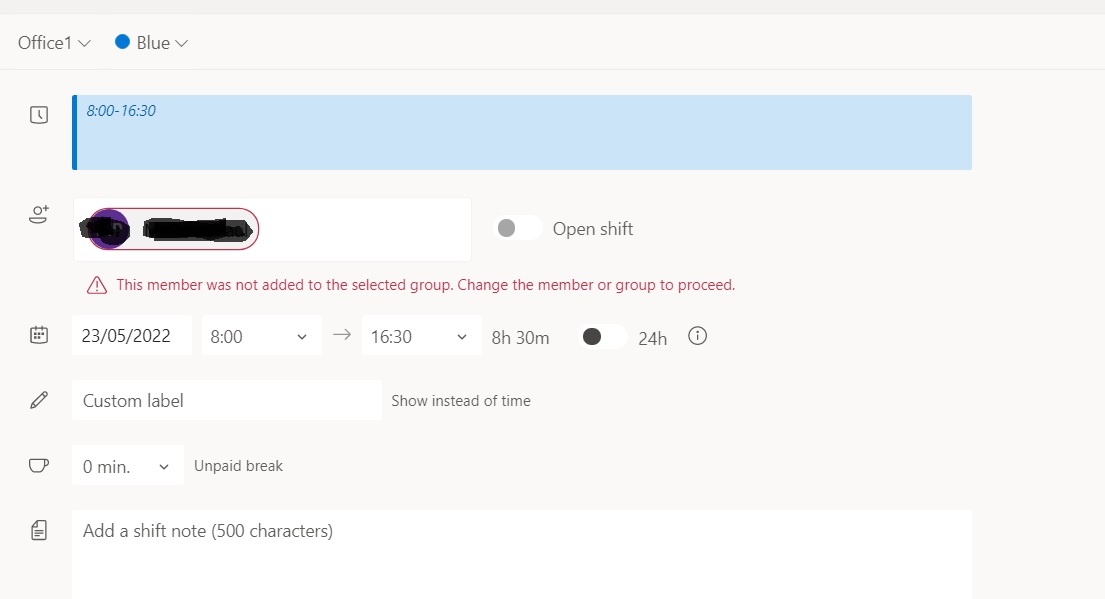Screen dimensions: 1105x599
Task: Click the pencil icon for custom label
Action: coord(39,400)
